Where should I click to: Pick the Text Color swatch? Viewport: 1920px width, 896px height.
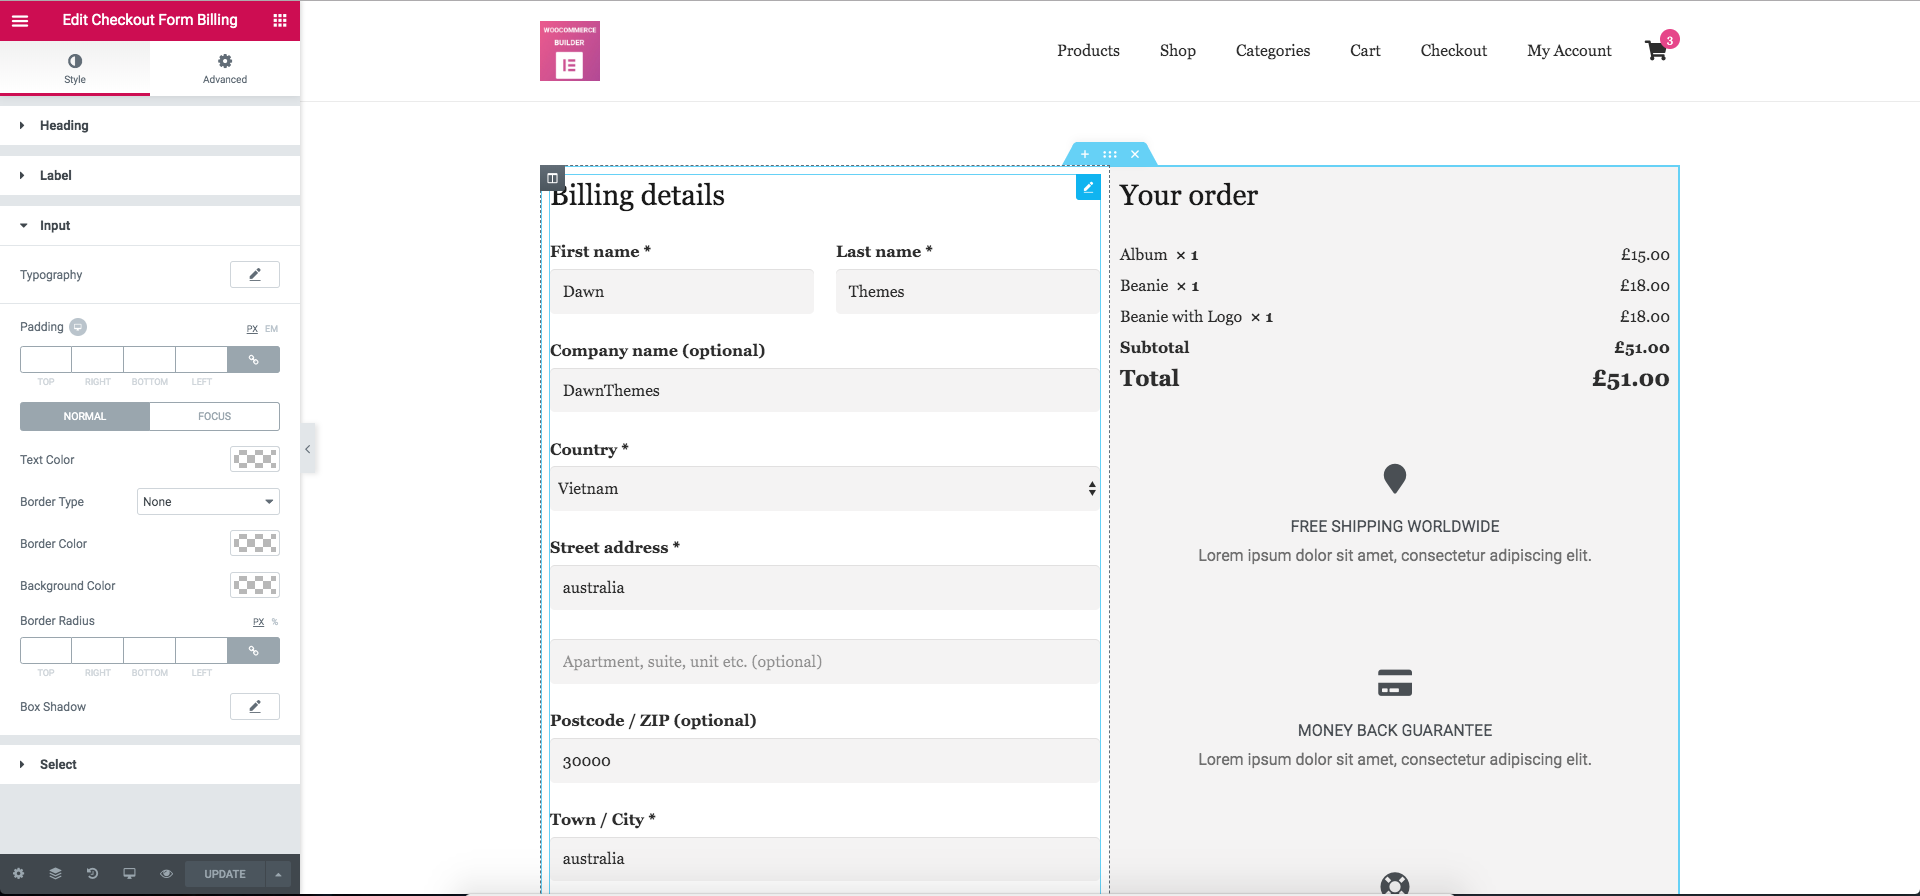click(x=255, y=459)
